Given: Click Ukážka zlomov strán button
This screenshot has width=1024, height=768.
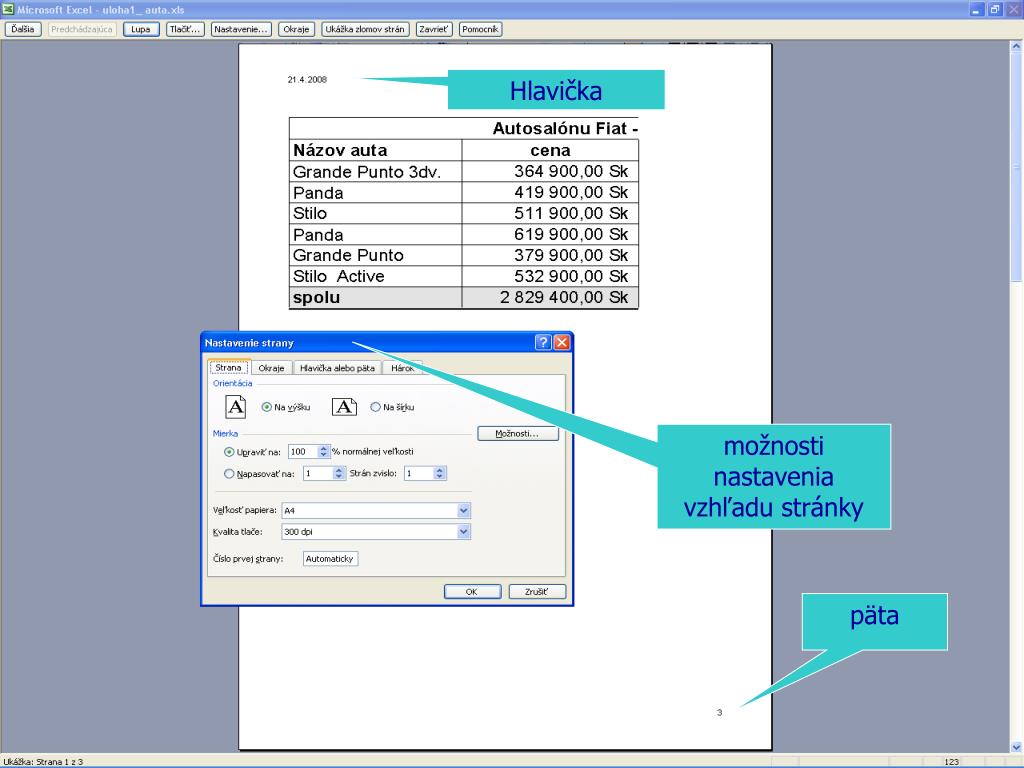Looking at the screenshot, I should coord(365,29).
